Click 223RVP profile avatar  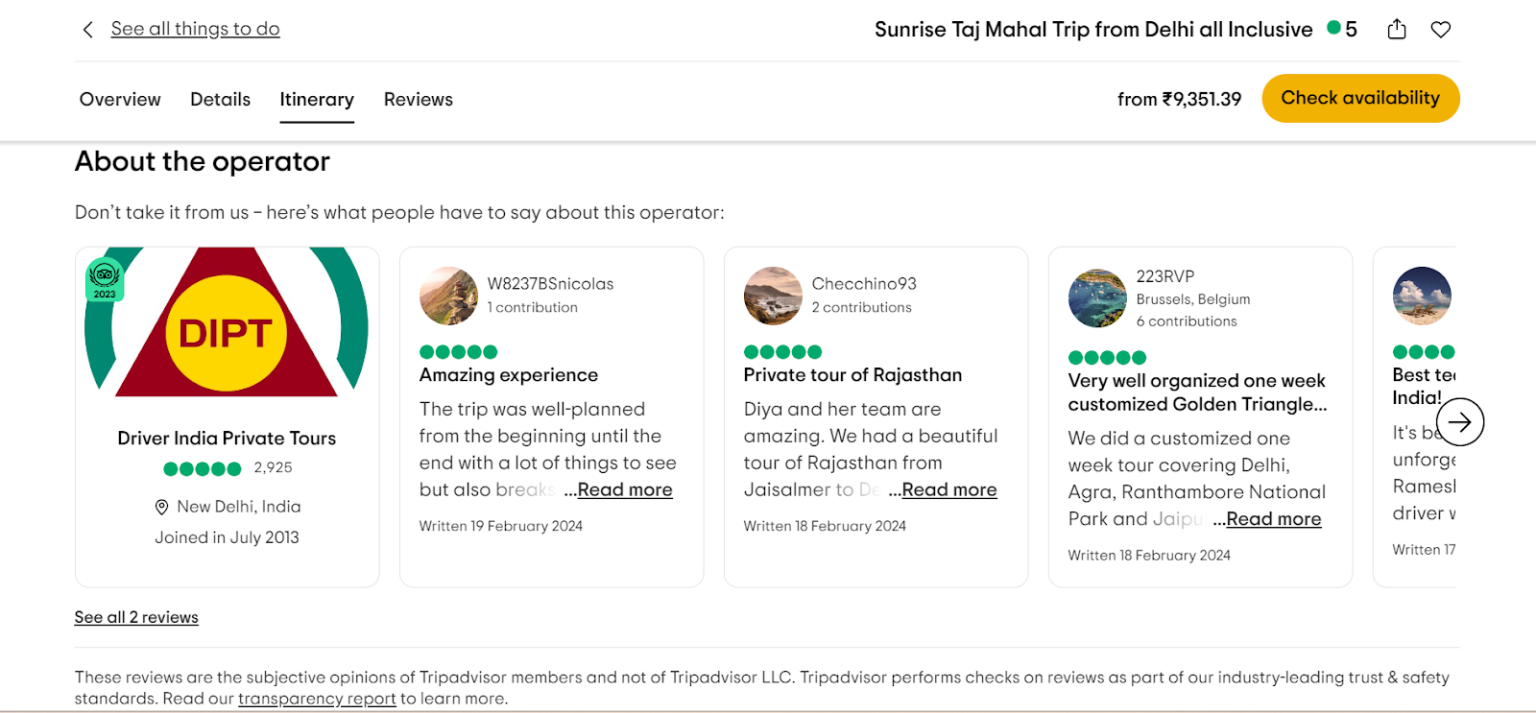point(1097,298)
